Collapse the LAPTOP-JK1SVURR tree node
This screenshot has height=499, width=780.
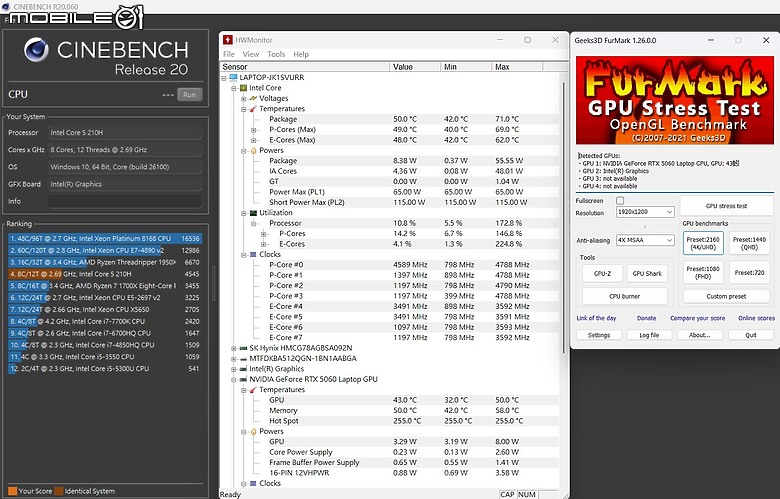coord(224,78)
